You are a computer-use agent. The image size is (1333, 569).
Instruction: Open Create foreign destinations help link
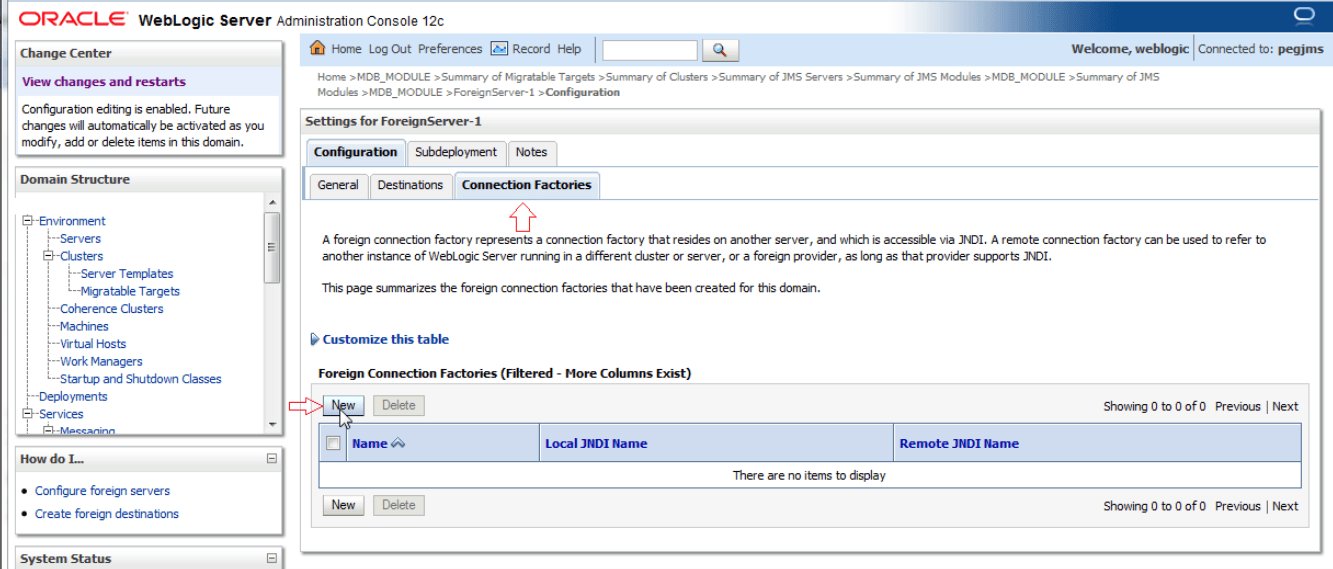[107, 514]
